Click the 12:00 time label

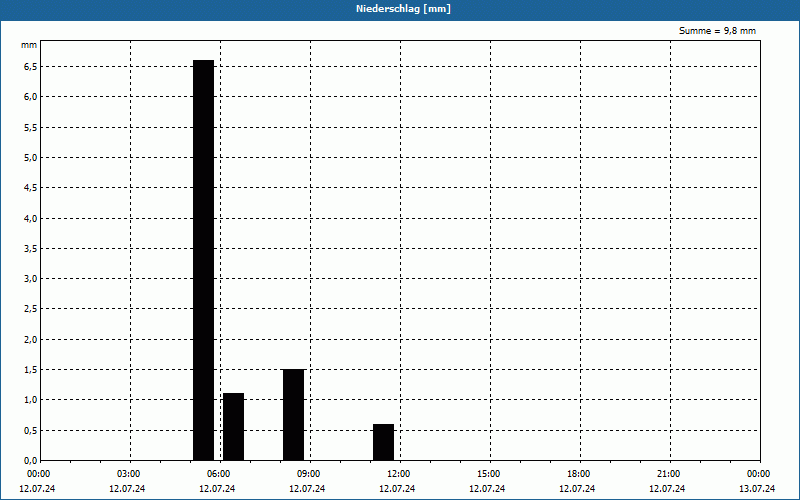coord(398,474)
